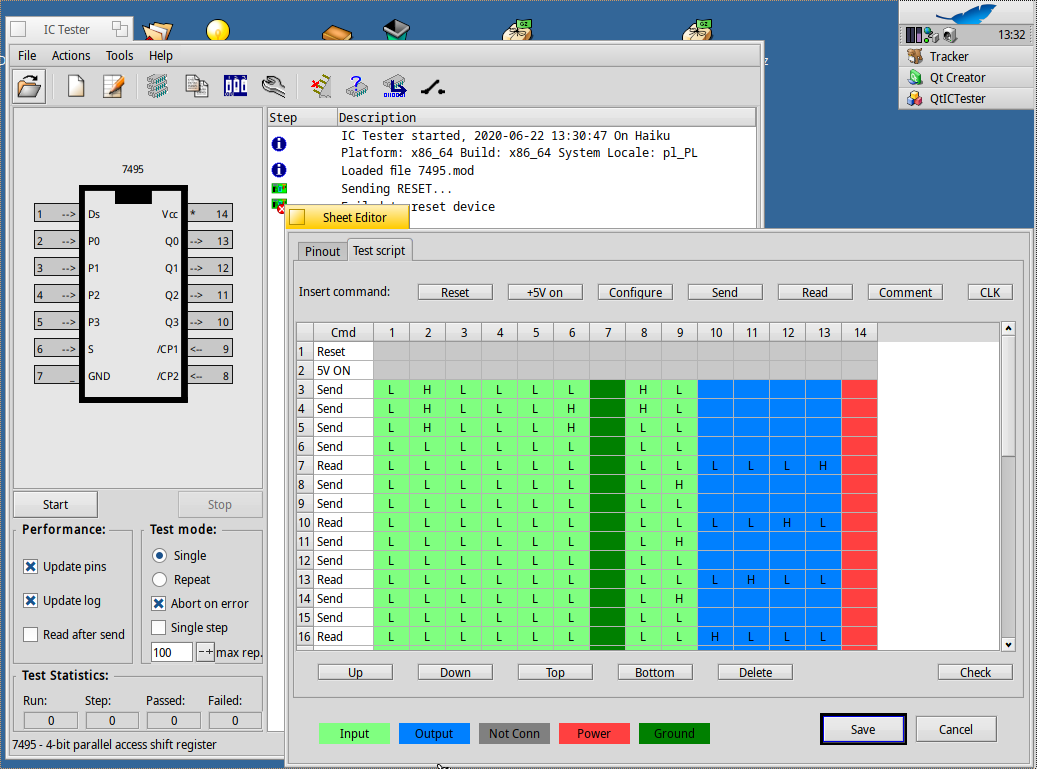Insert a +5V on command
Image resolution: width=1037 pixels, height=769 pixels.
(x=544, y=293)
